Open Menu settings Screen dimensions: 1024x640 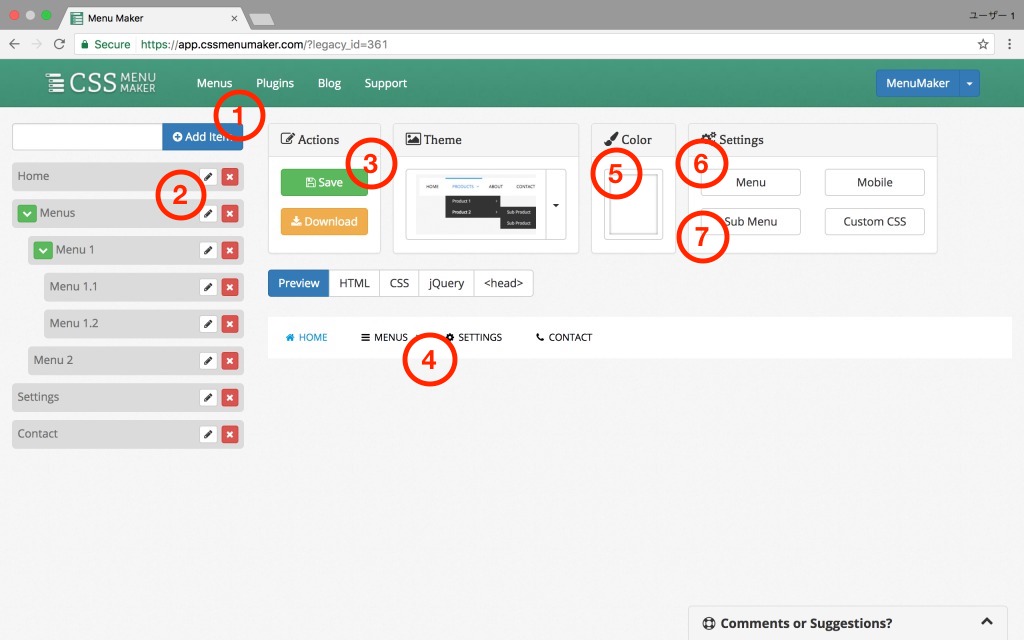click(750, 182)
